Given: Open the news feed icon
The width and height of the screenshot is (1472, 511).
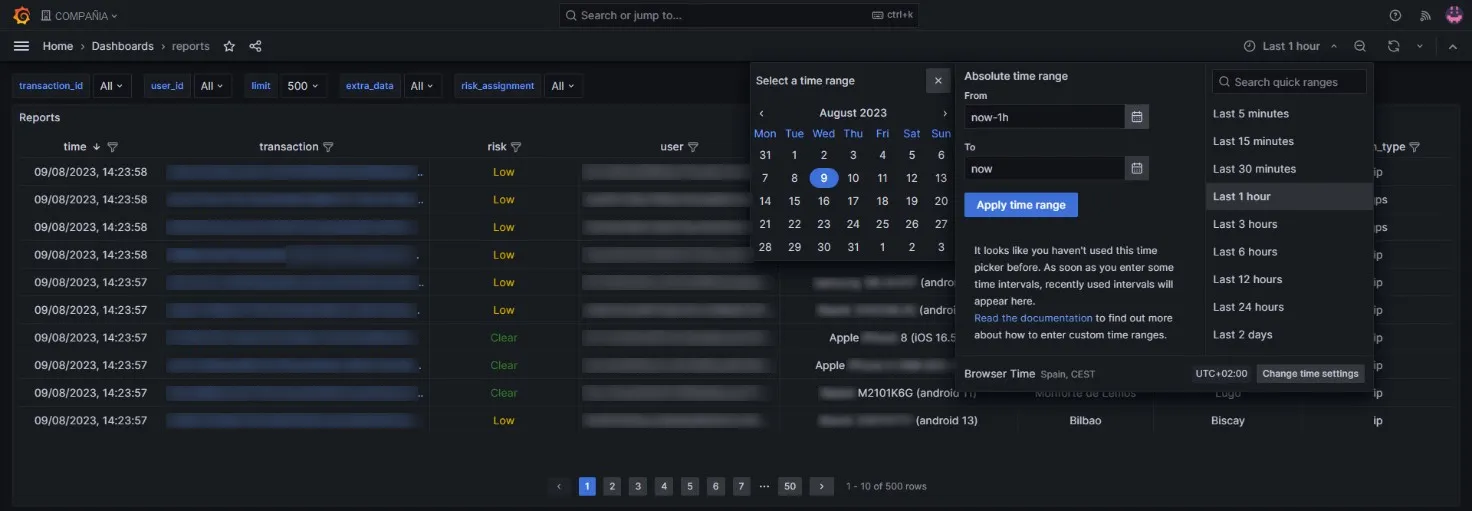Looking at the screenshot, I should [x=1425, y=16].
